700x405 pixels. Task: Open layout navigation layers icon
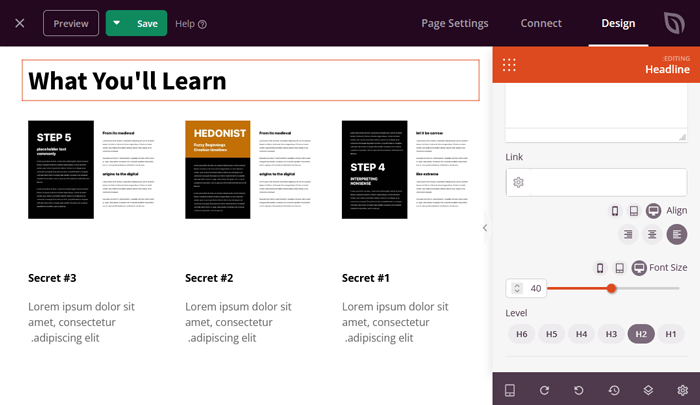tap(648, 390)
